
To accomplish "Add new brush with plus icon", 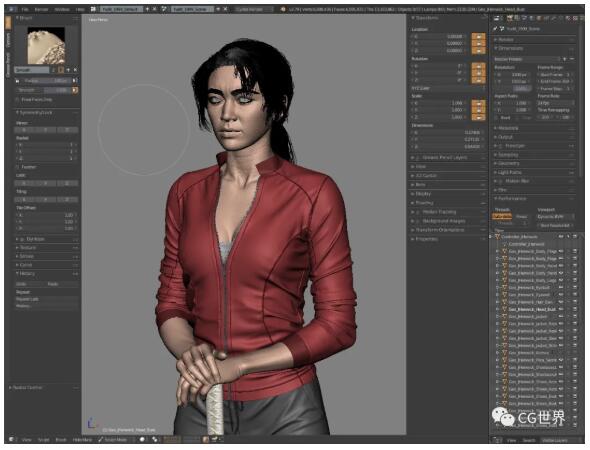I will 68,70.
